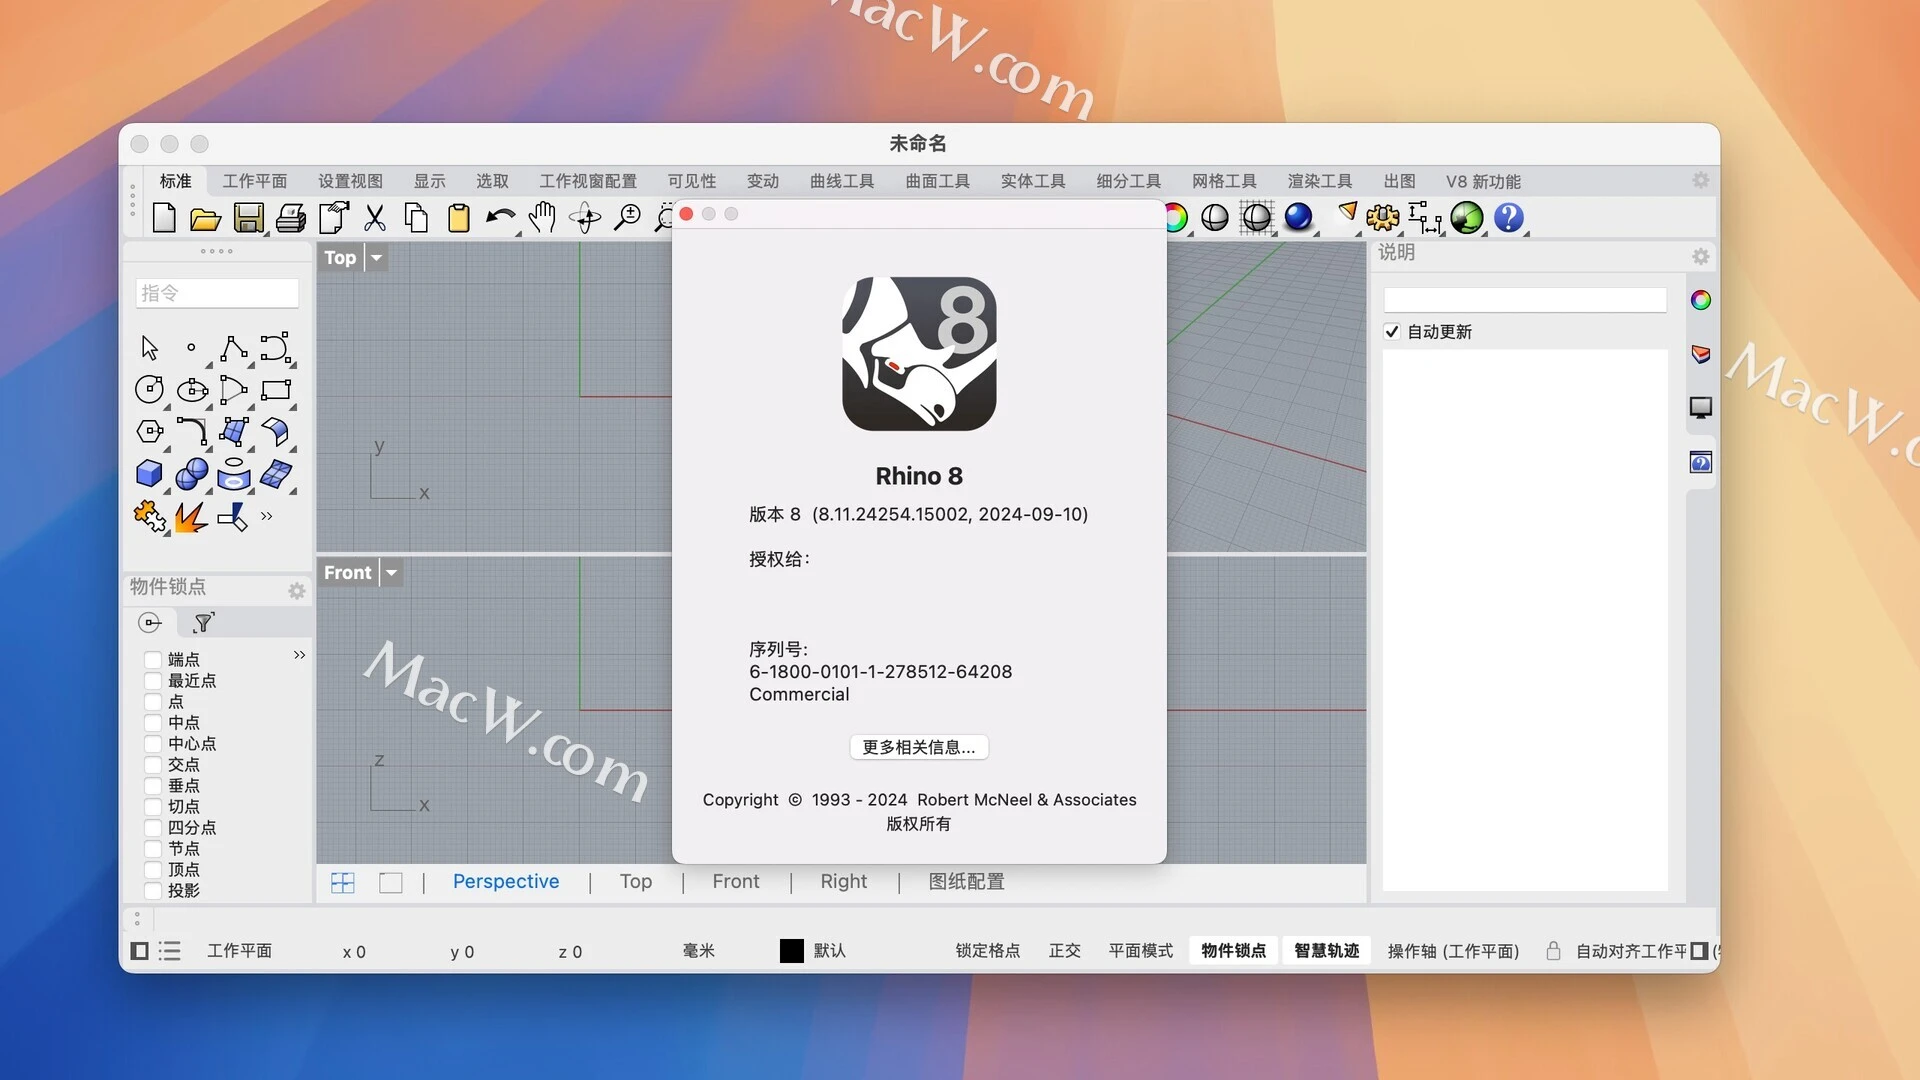Screen dimensions: 1920x1080
Task: Toggle 智慧轨迹 in the status bar
Action: coord(1327,951)
